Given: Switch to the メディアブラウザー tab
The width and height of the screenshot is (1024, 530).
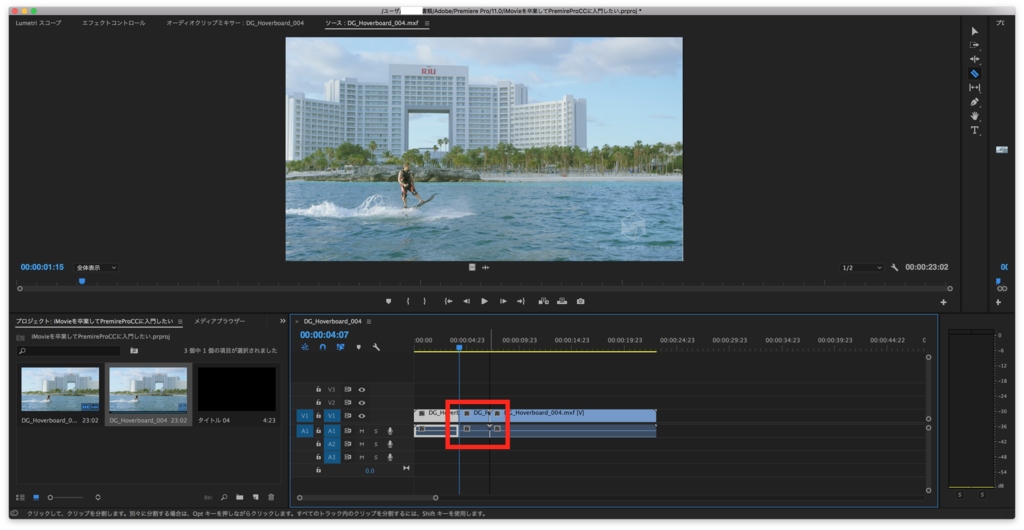Looking at the screenshot, I should pyautogui.click(x=220, y=322).
